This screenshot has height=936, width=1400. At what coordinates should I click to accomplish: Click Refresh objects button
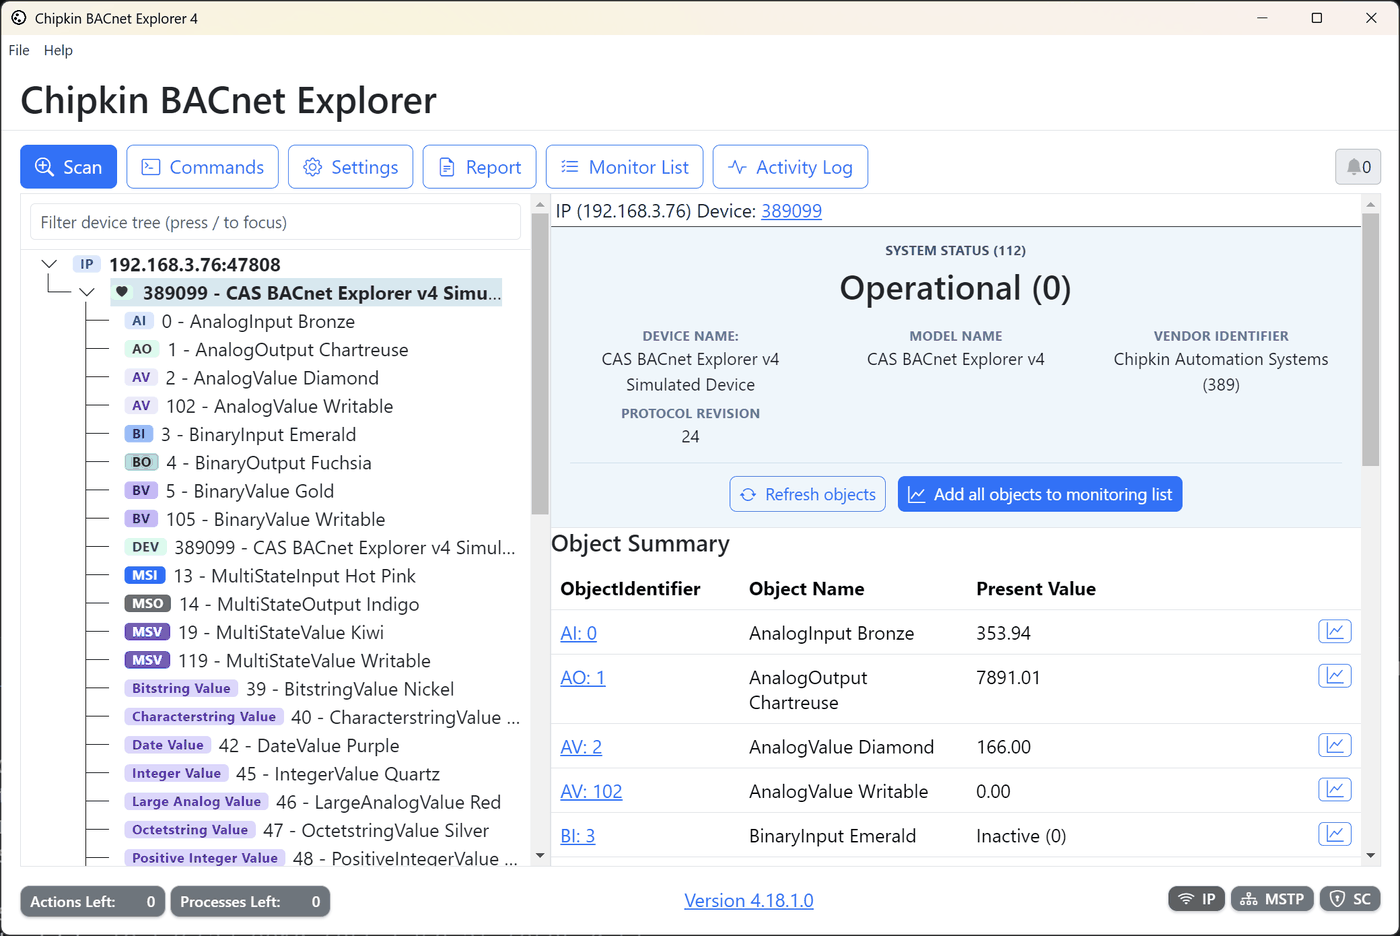pyautogui.click(x=808, y=494)
